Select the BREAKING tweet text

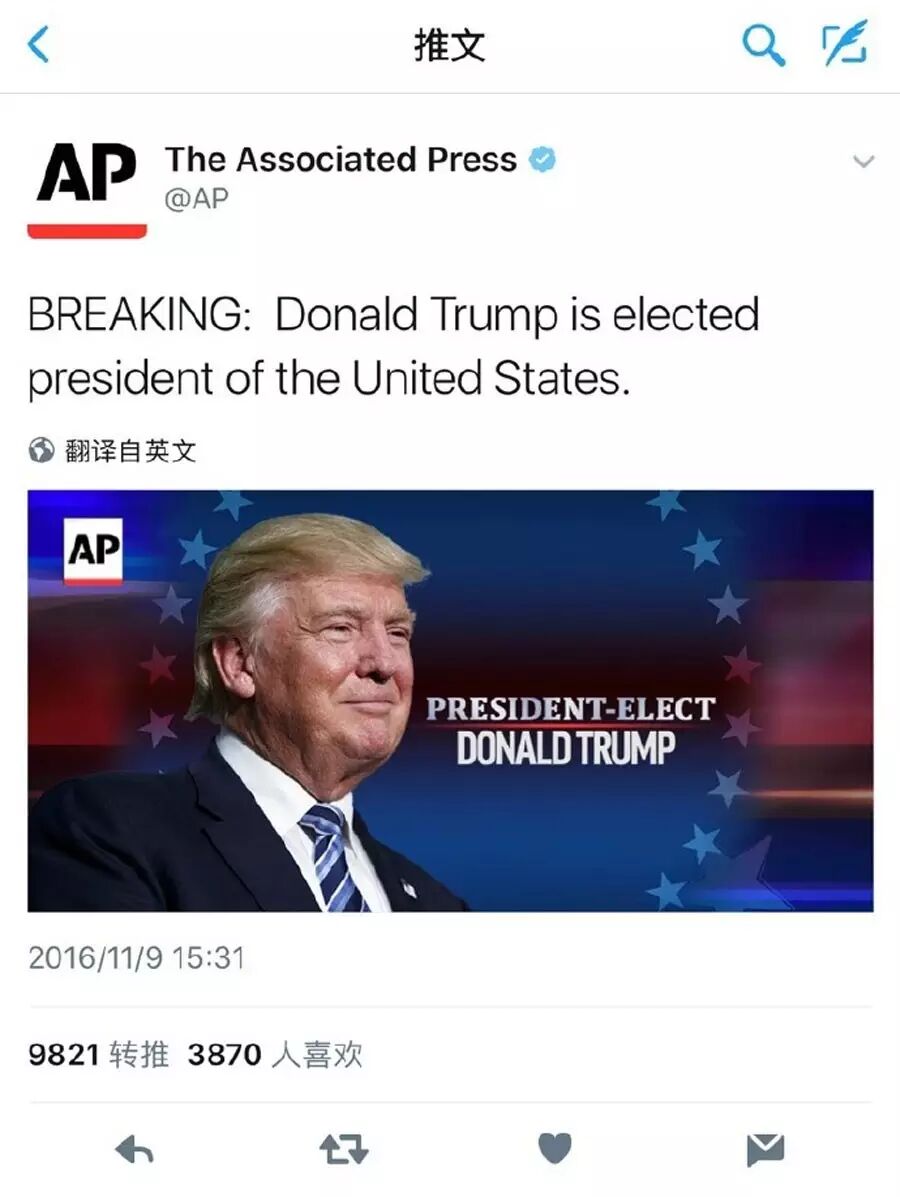[394, 347]
